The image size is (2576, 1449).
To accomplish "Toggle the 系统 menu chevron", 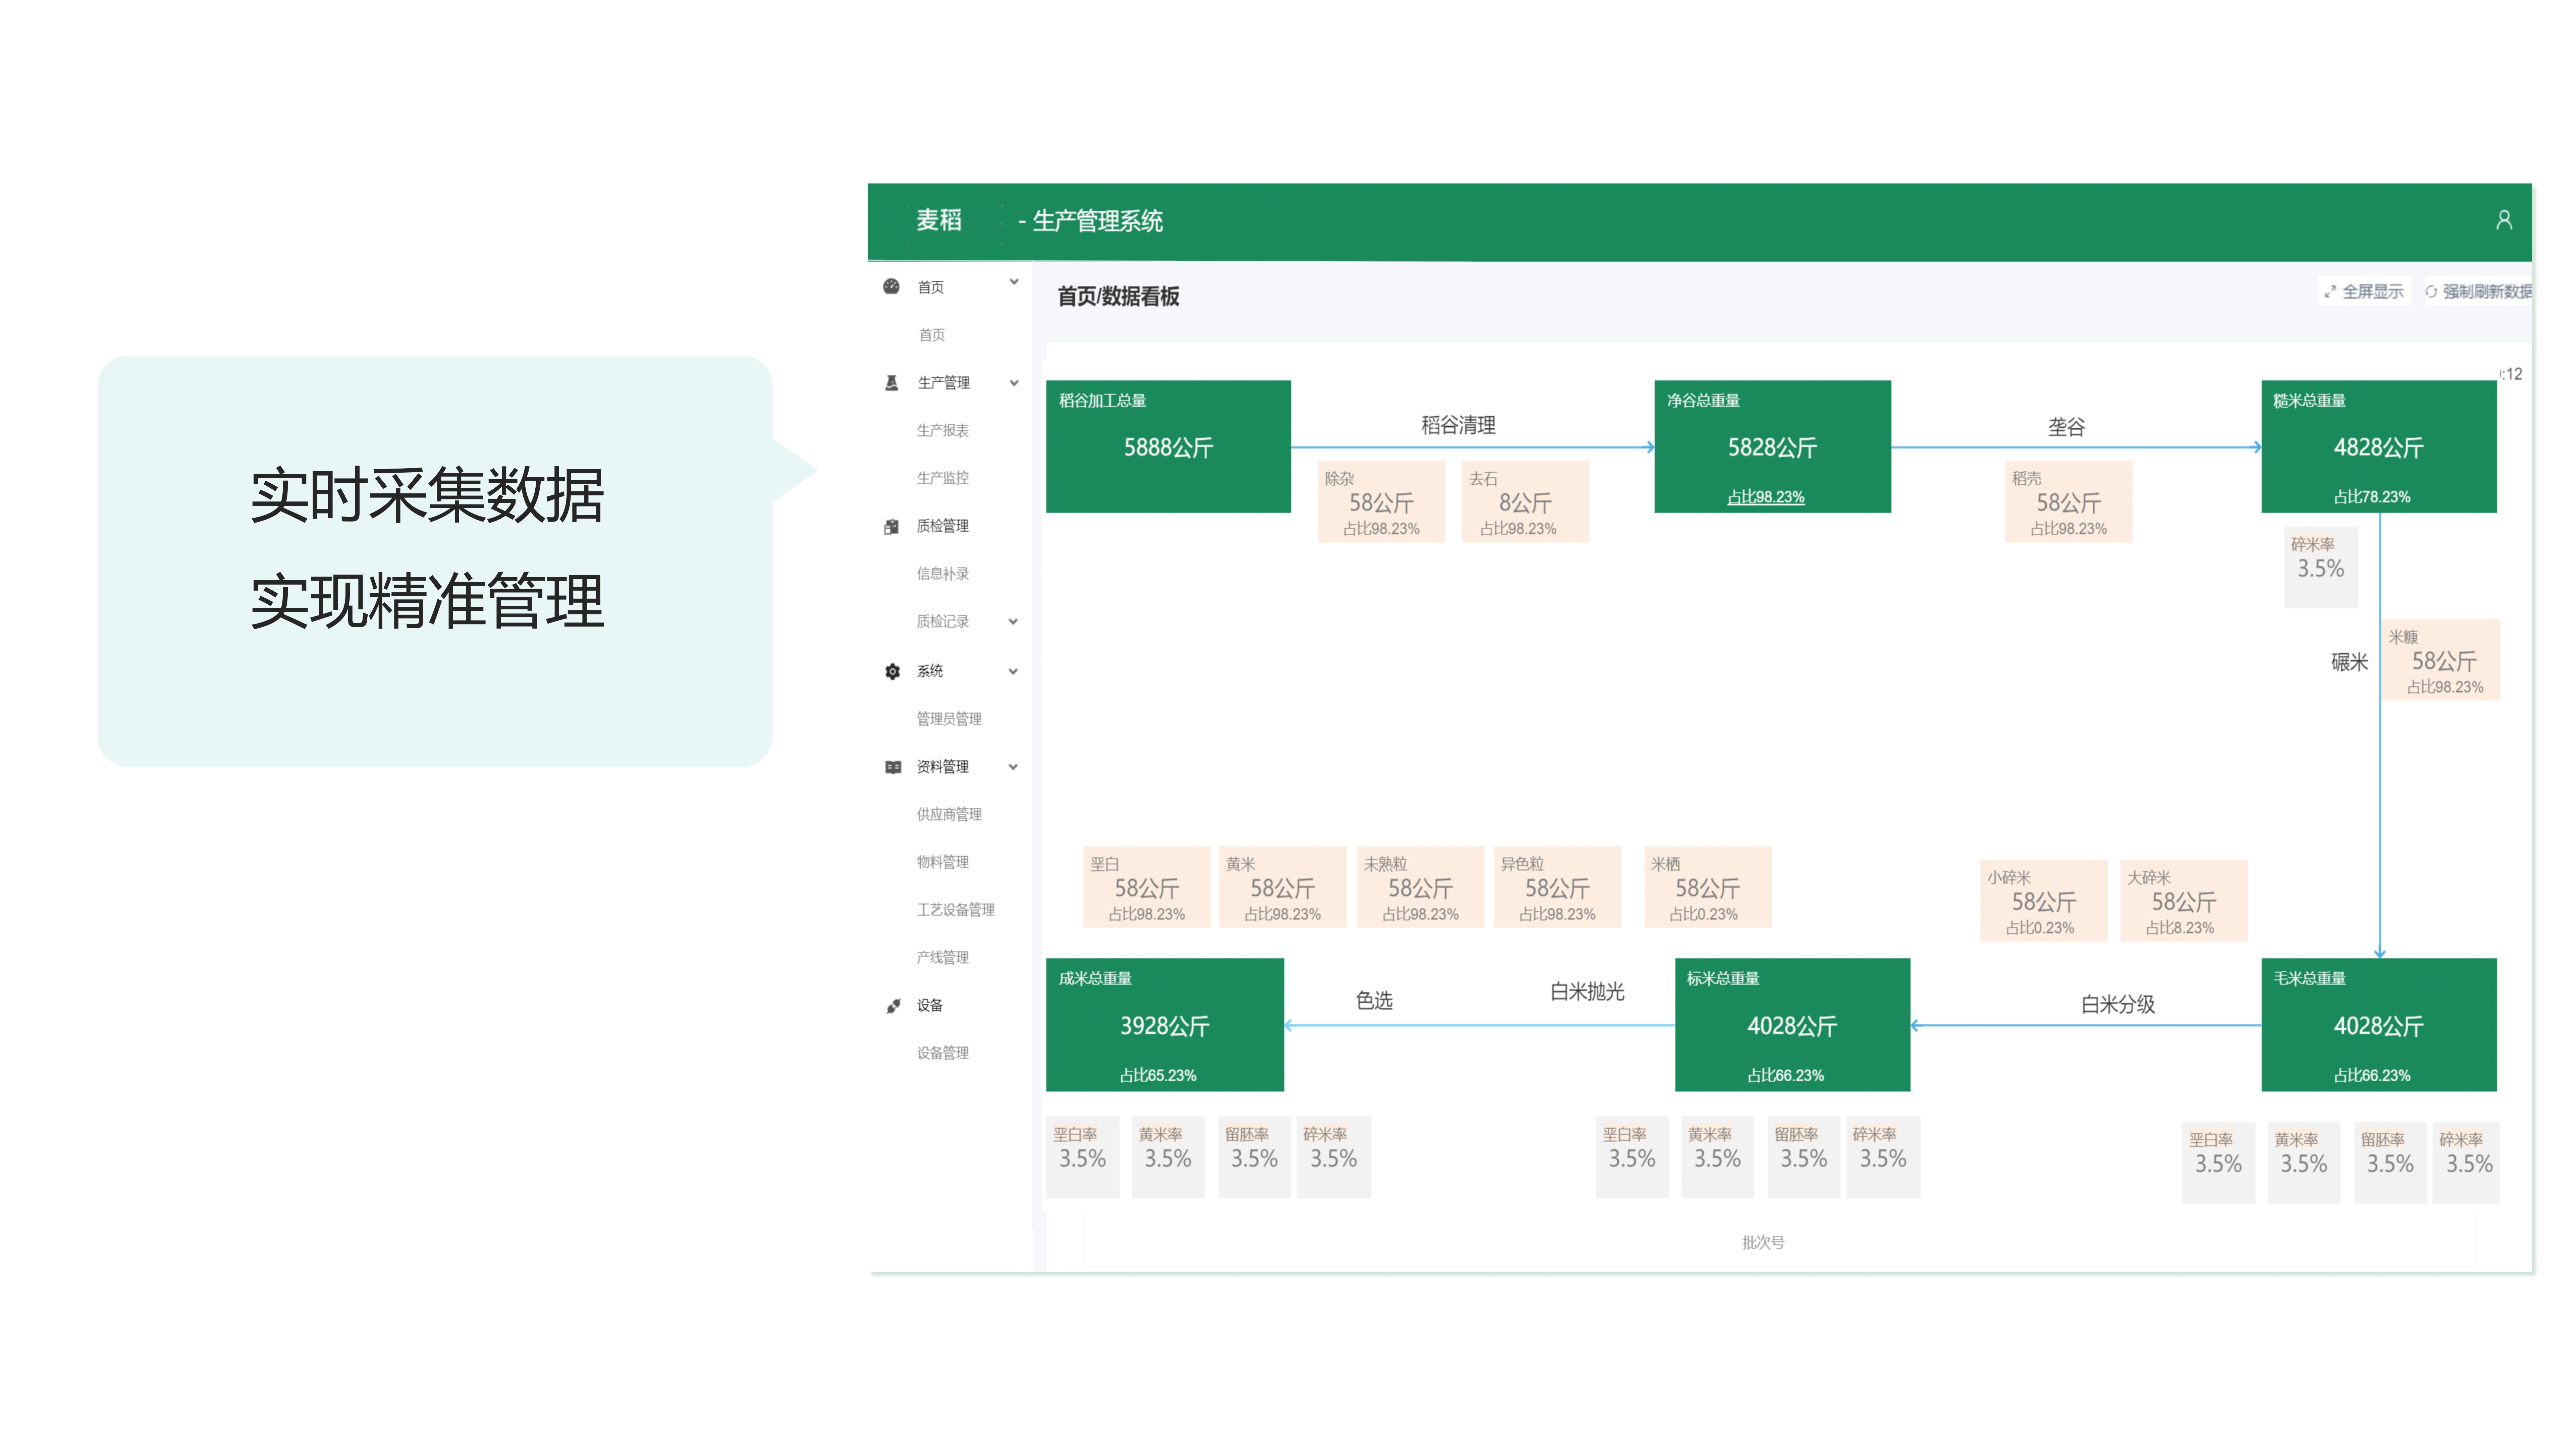I will [x=1013, y=671].
